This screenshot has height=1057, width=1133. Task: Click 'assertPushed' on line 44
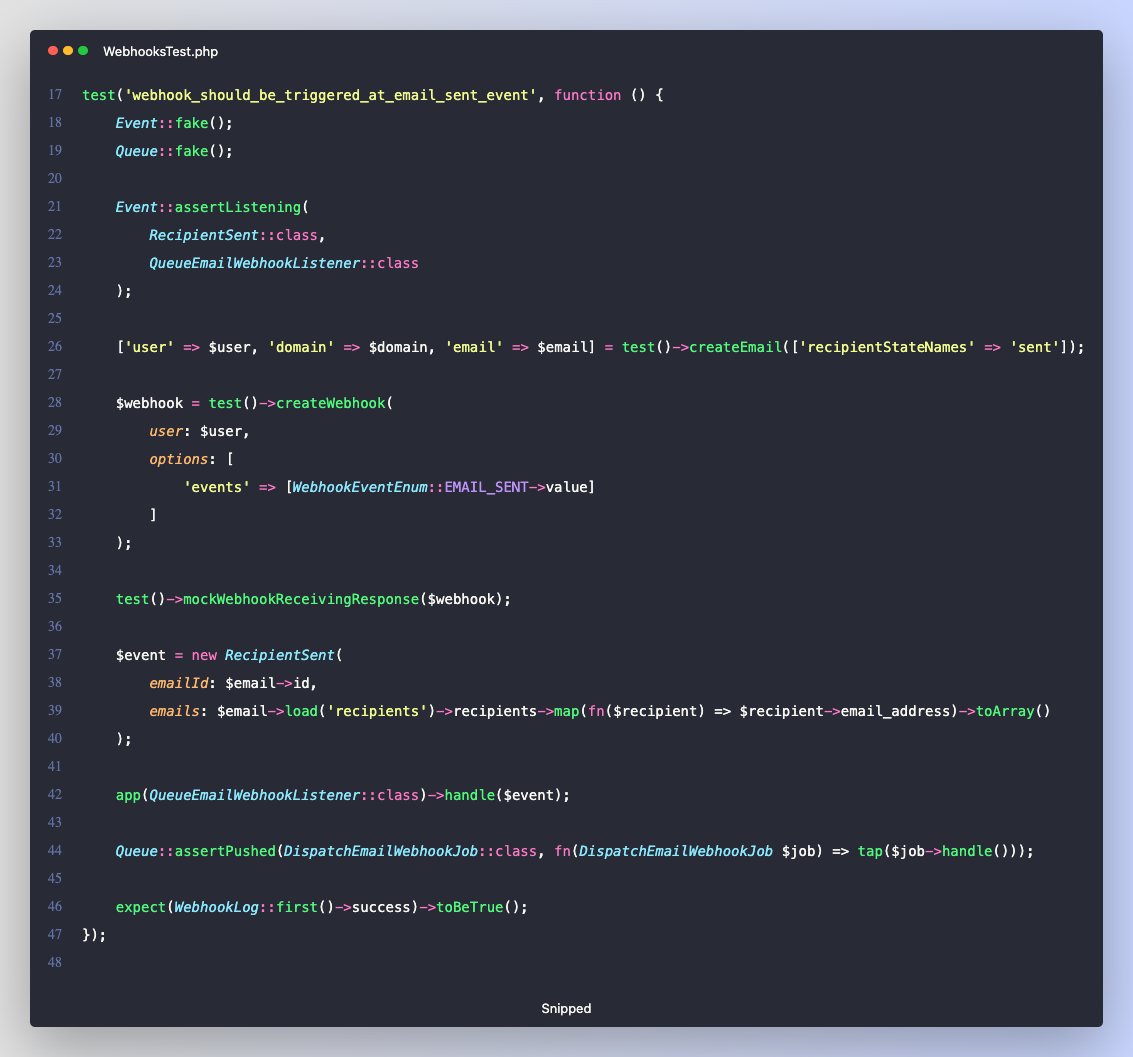coord(225,851)
